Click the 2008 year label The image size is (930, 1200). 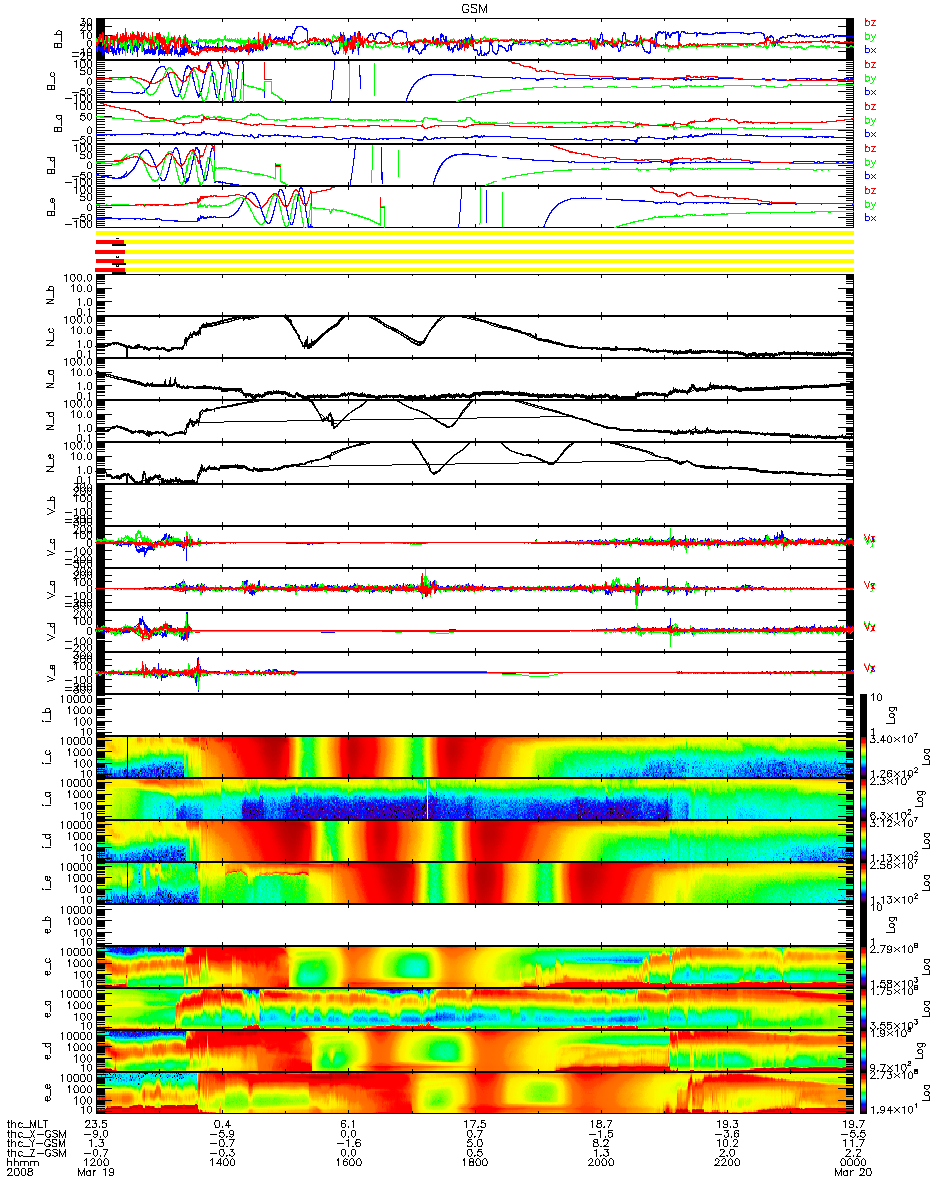pos(19,1174)
